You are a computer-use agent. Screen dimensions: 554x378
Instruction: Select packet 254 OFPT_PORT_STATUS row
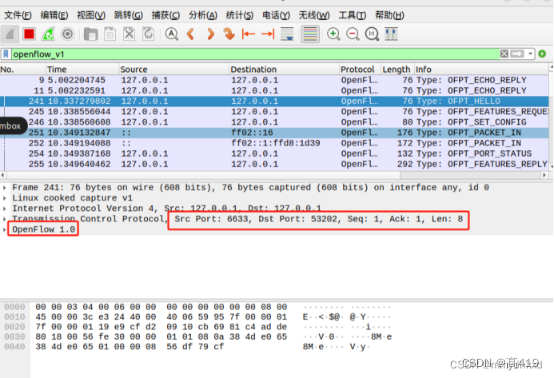pos(275,154)
